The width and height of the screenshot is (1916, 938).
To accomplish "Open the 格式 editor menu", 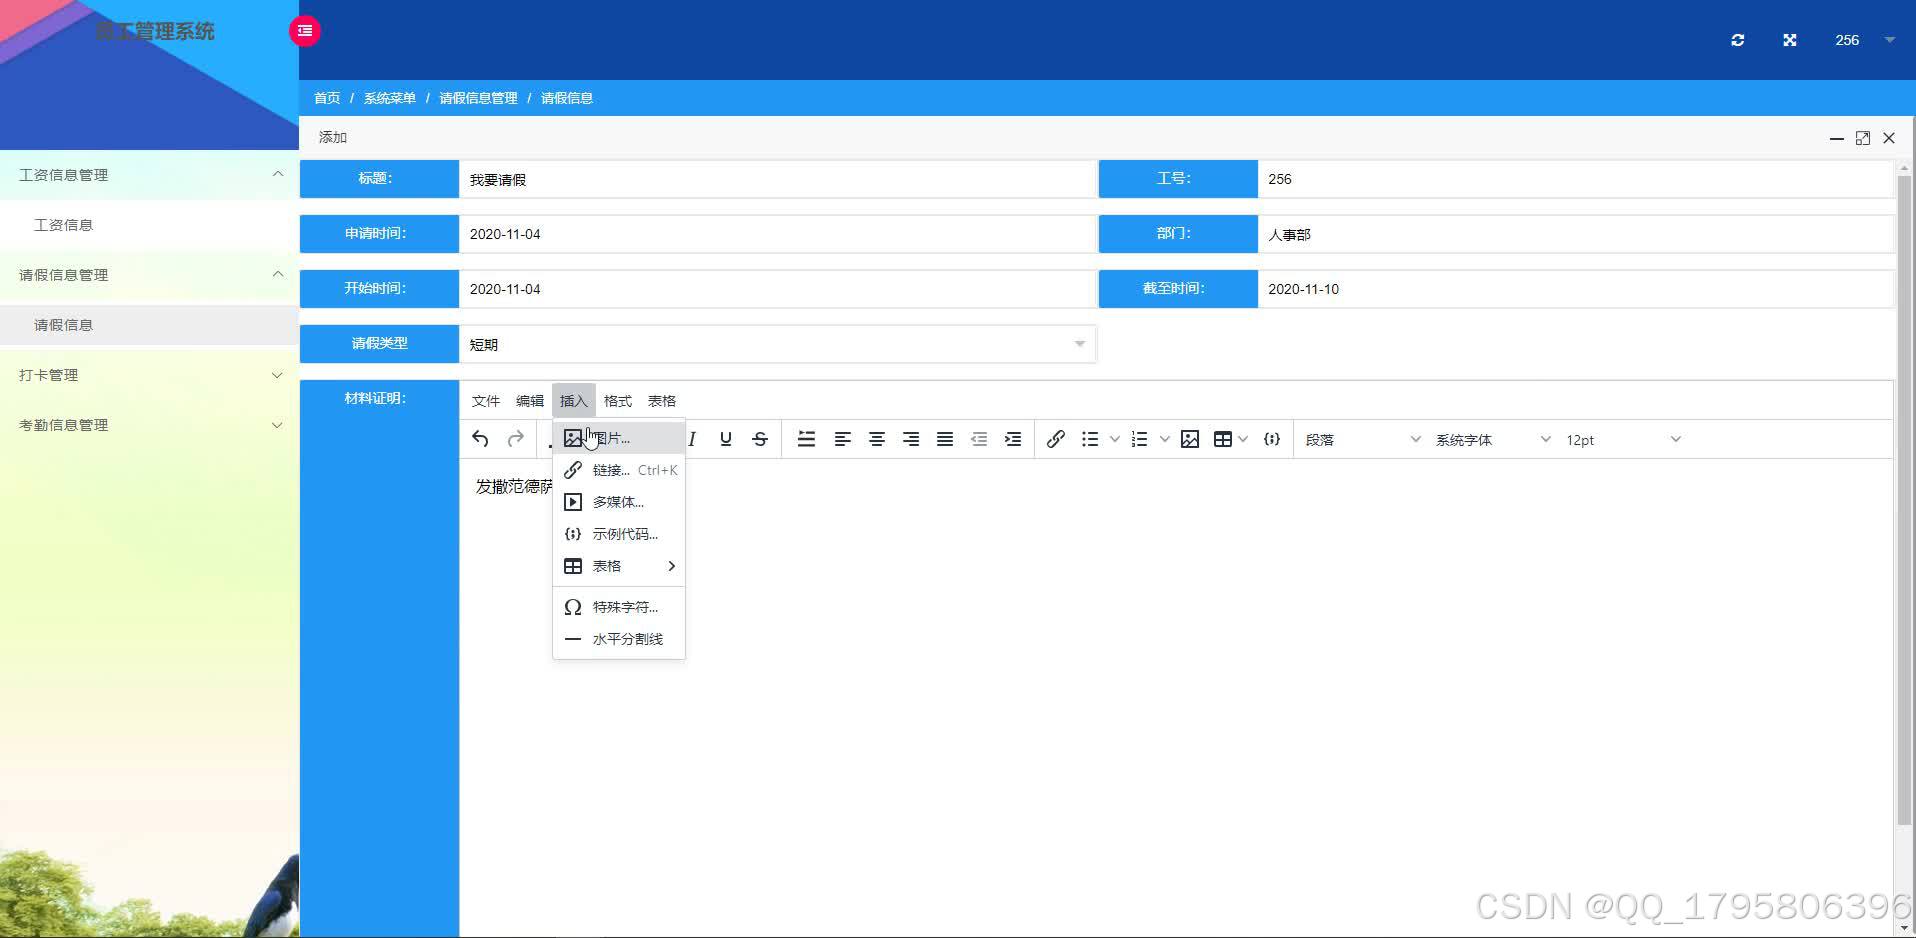I will coord(618,401).
